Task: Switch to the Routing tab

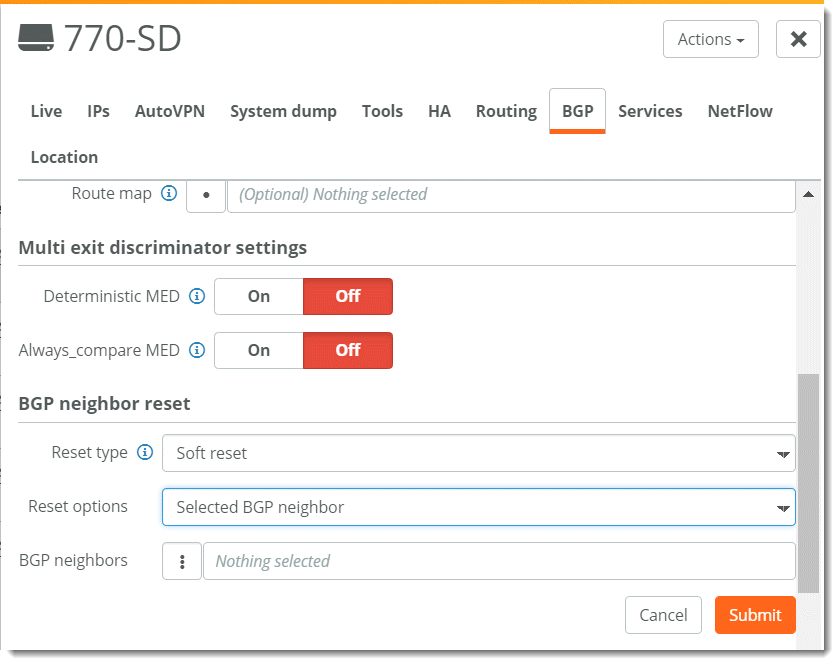Action: pos(506,111)
